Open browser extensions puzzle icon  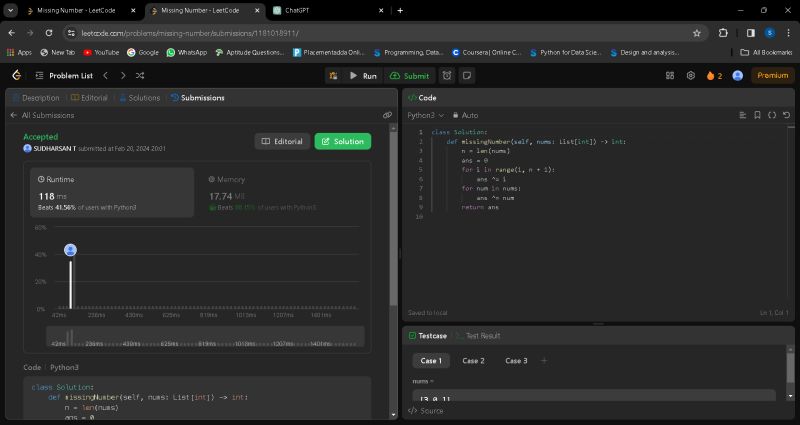723,33
